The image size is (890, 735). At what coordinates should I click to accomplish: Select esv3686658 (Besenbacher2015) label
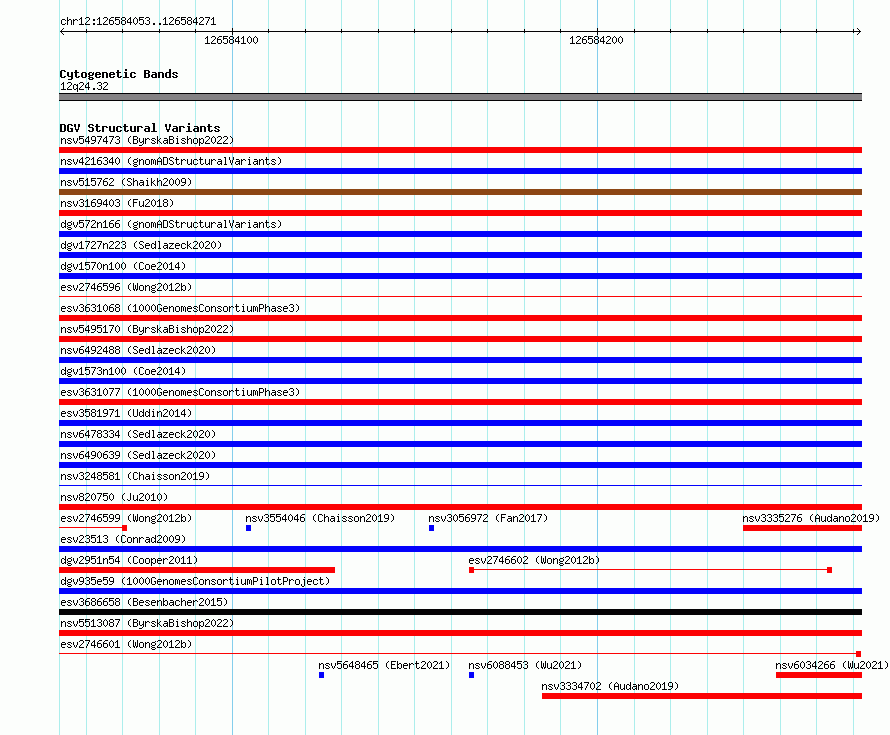144,602
